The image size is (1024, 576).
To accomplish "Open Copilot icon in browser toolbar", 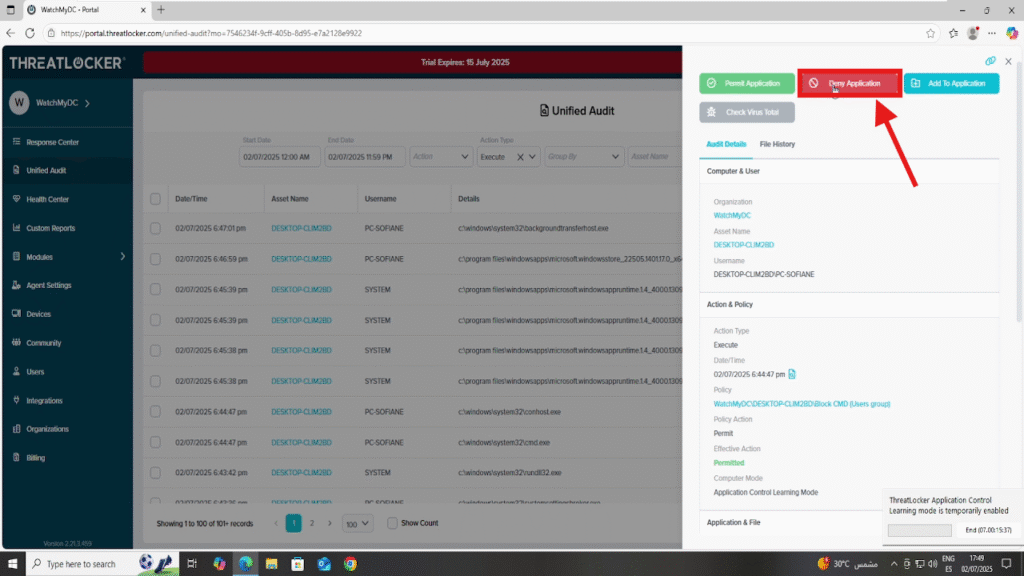I will click(1012, 33).
